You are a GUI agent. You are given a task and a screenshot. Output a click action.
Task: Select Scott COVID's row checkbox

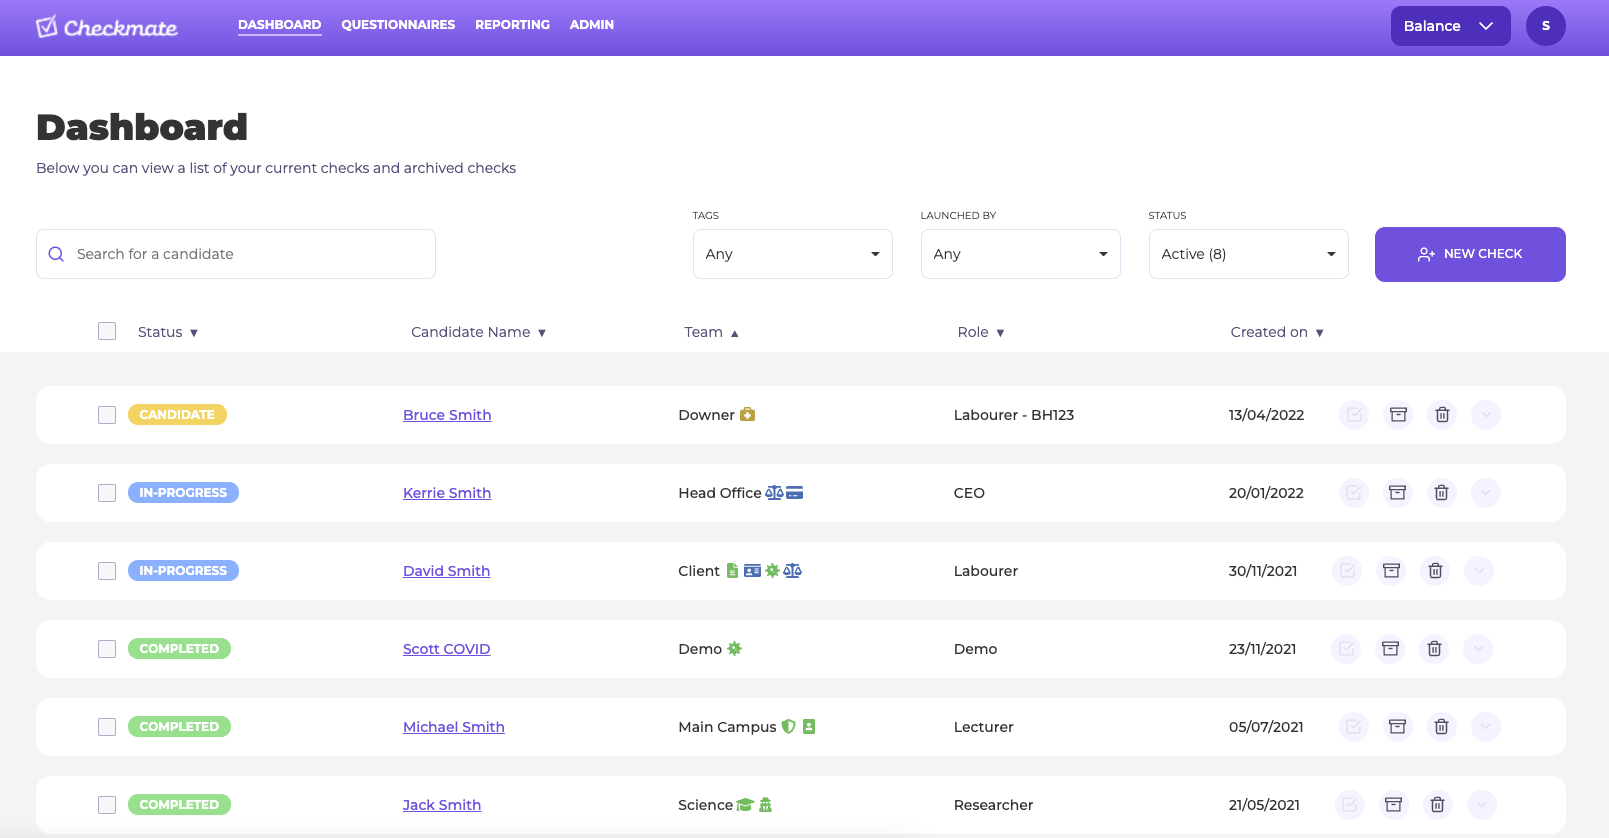(107, 649)
